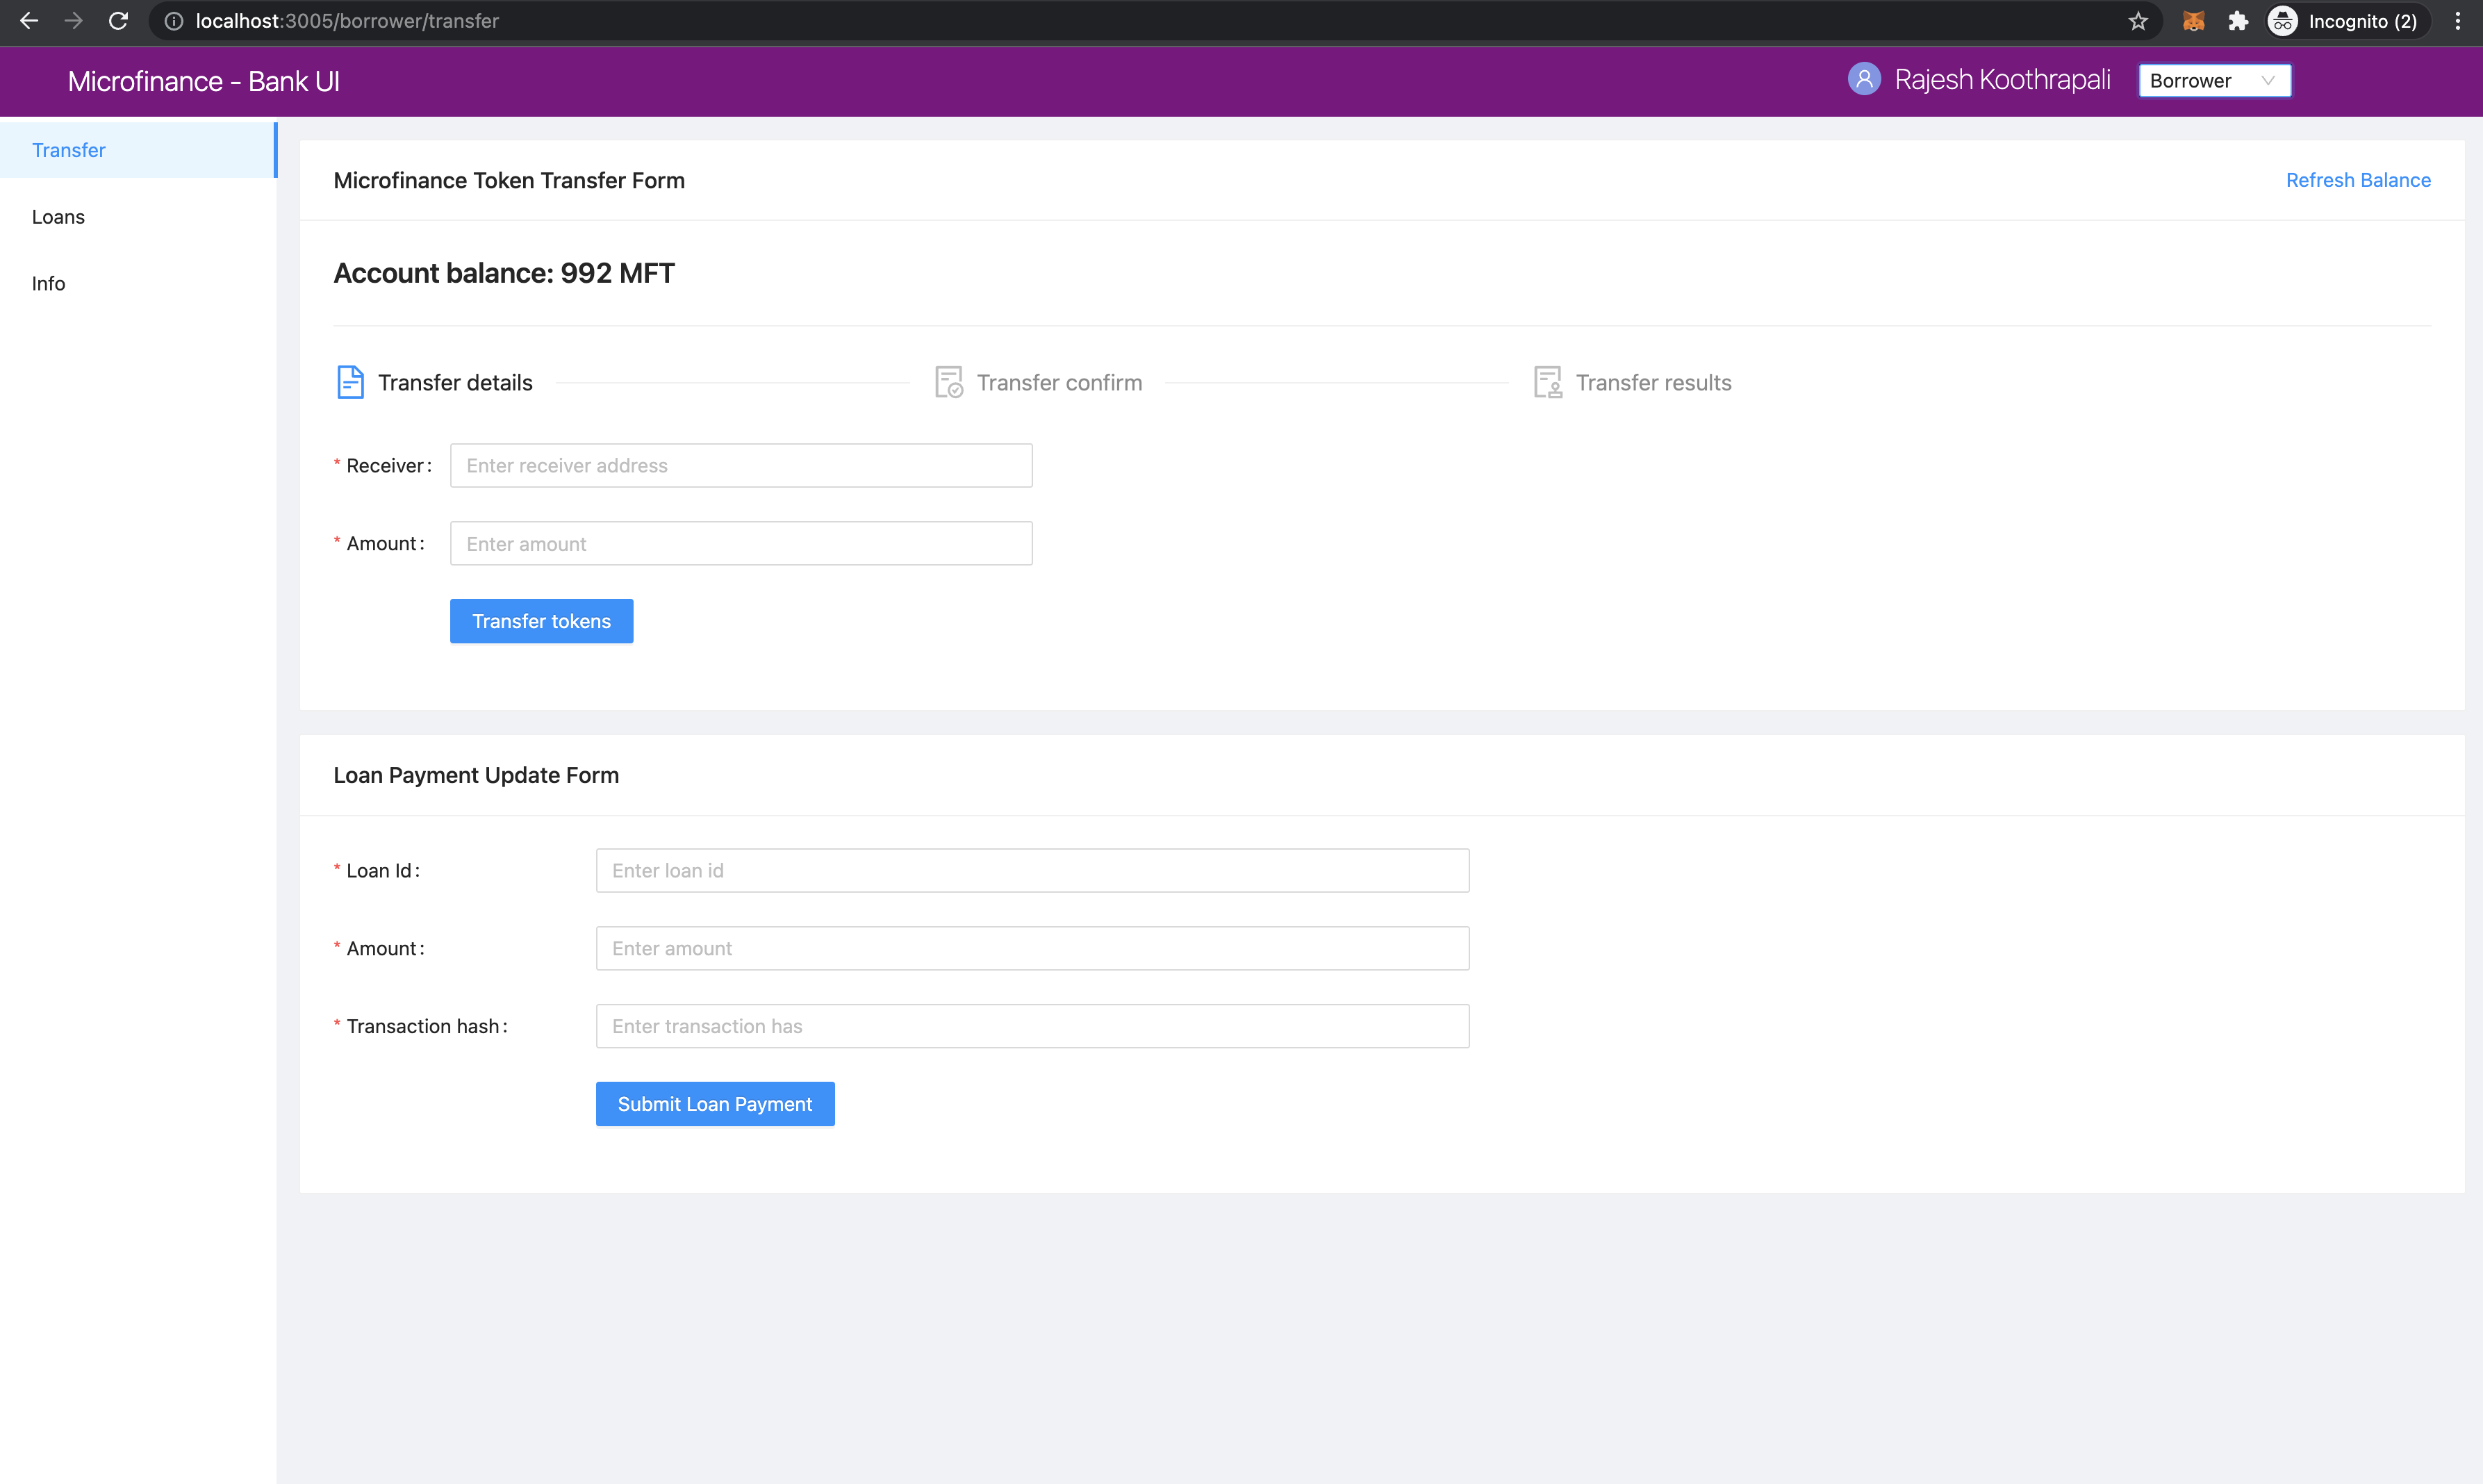Focus the Transaction hash field
2483x1484 pixels.
coord(1032,1026)
